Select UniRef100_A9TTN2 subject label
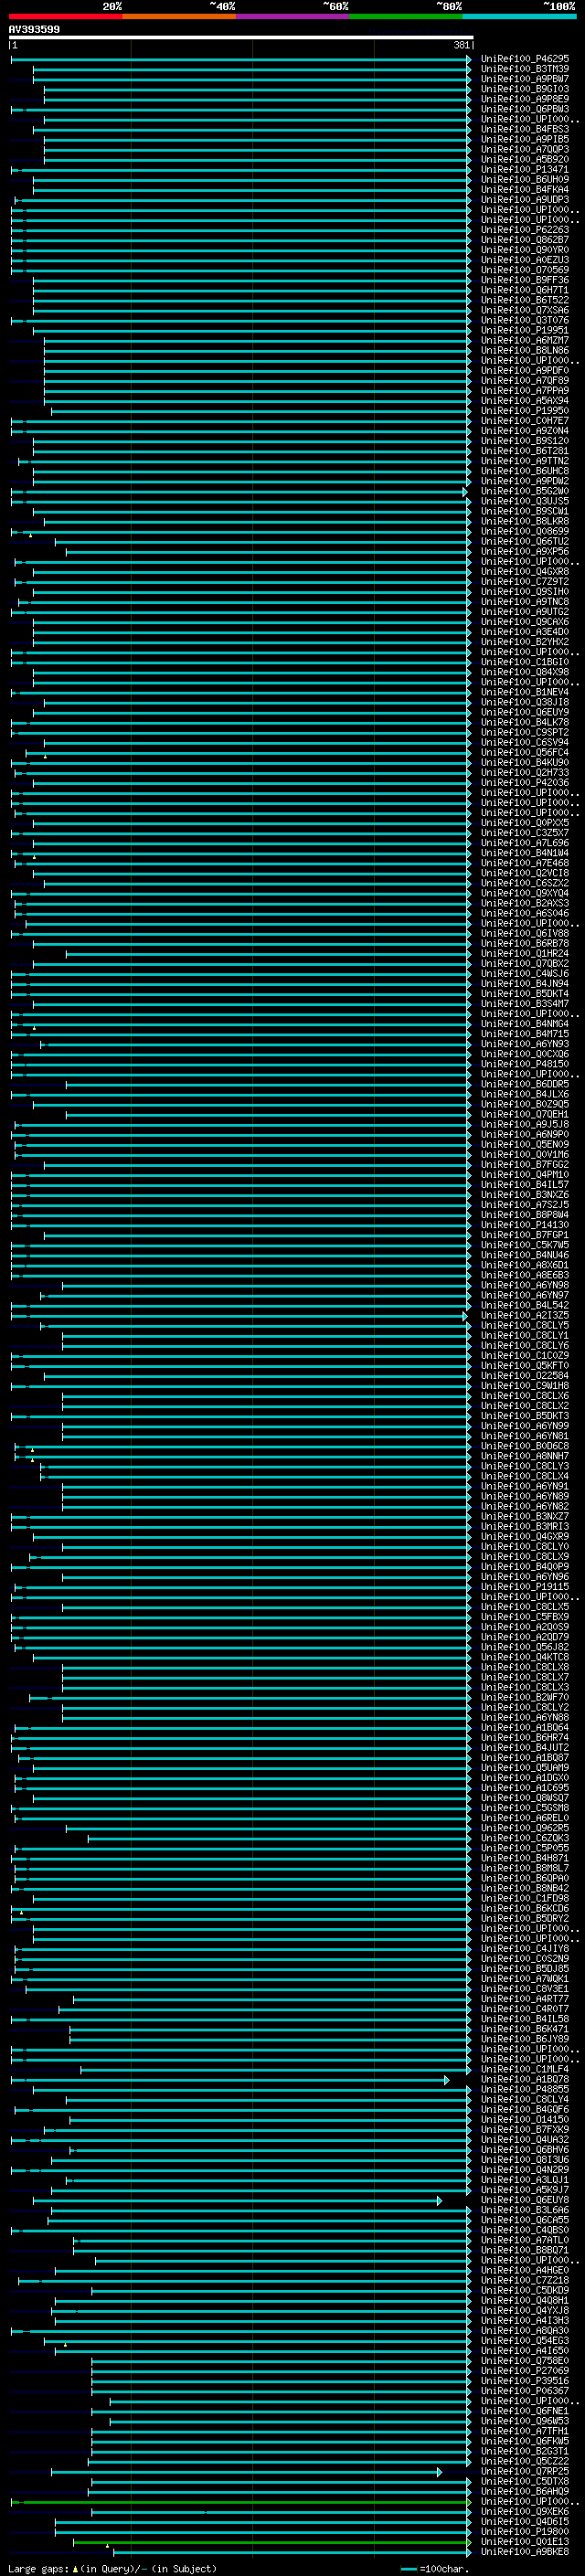 coord(525,461)
